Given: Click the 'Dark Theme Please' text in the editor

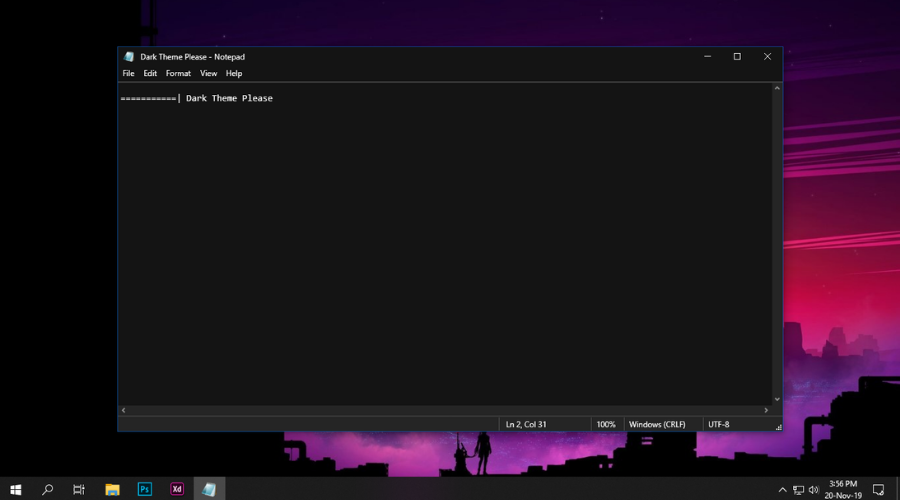Looking at the screenshot, I should tap(229, 98).
